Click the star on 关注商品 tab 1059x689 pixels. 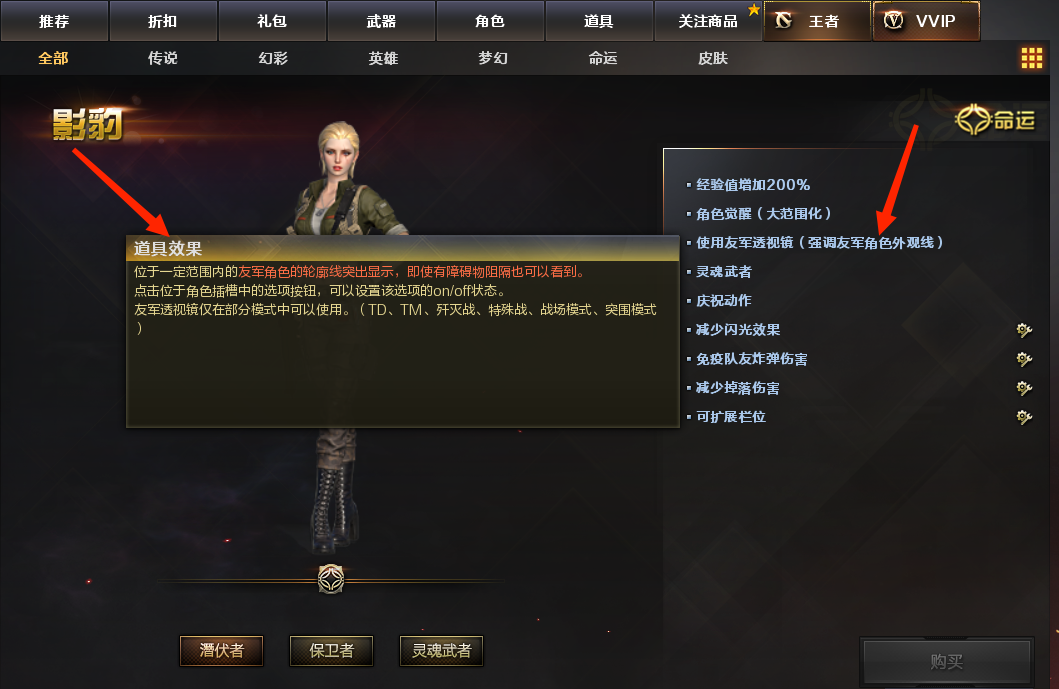tap(754, 9)
